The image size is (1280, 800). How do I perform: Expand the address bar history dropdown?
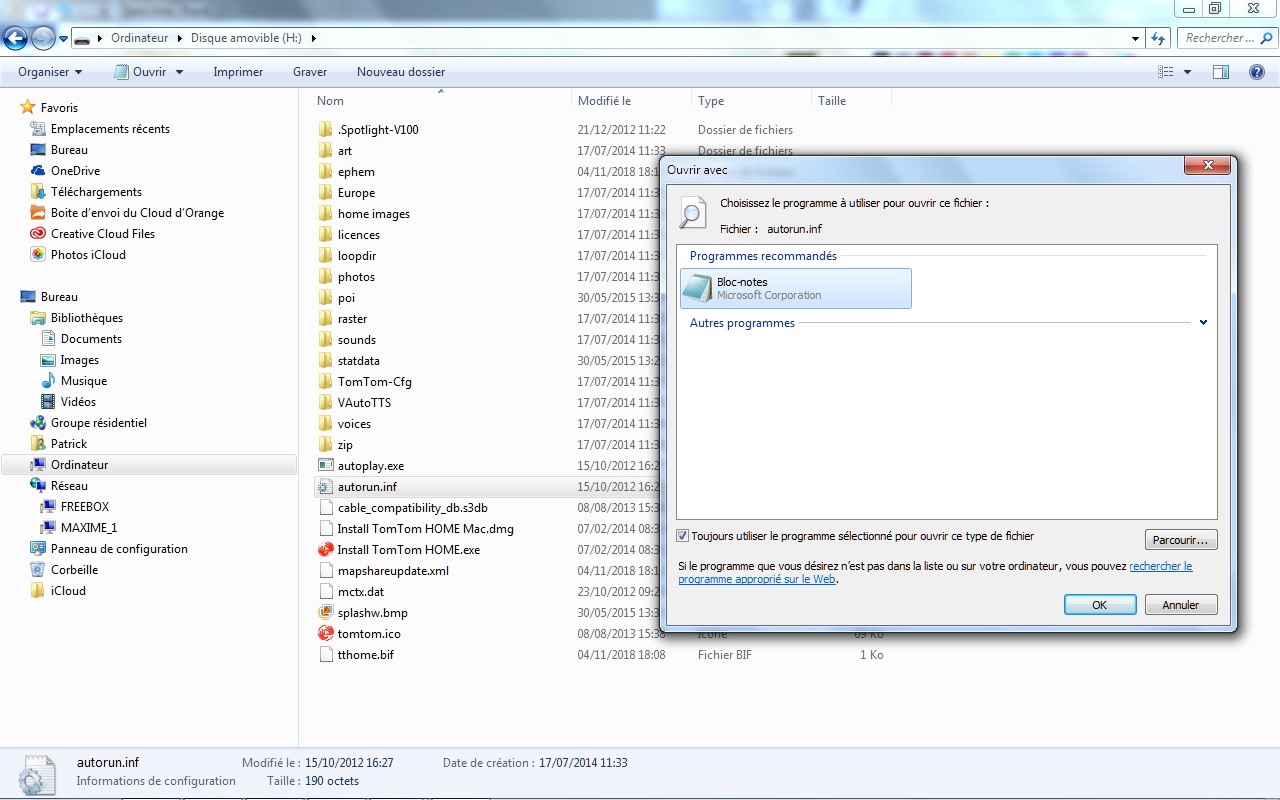pos(1135,38)
